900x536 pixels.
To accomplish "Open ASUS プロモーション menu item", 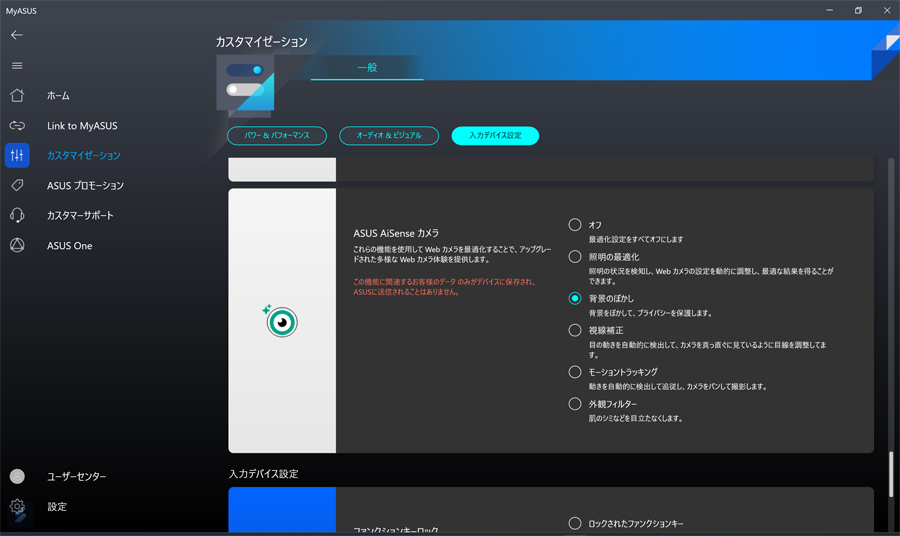I will pos(85,185).
